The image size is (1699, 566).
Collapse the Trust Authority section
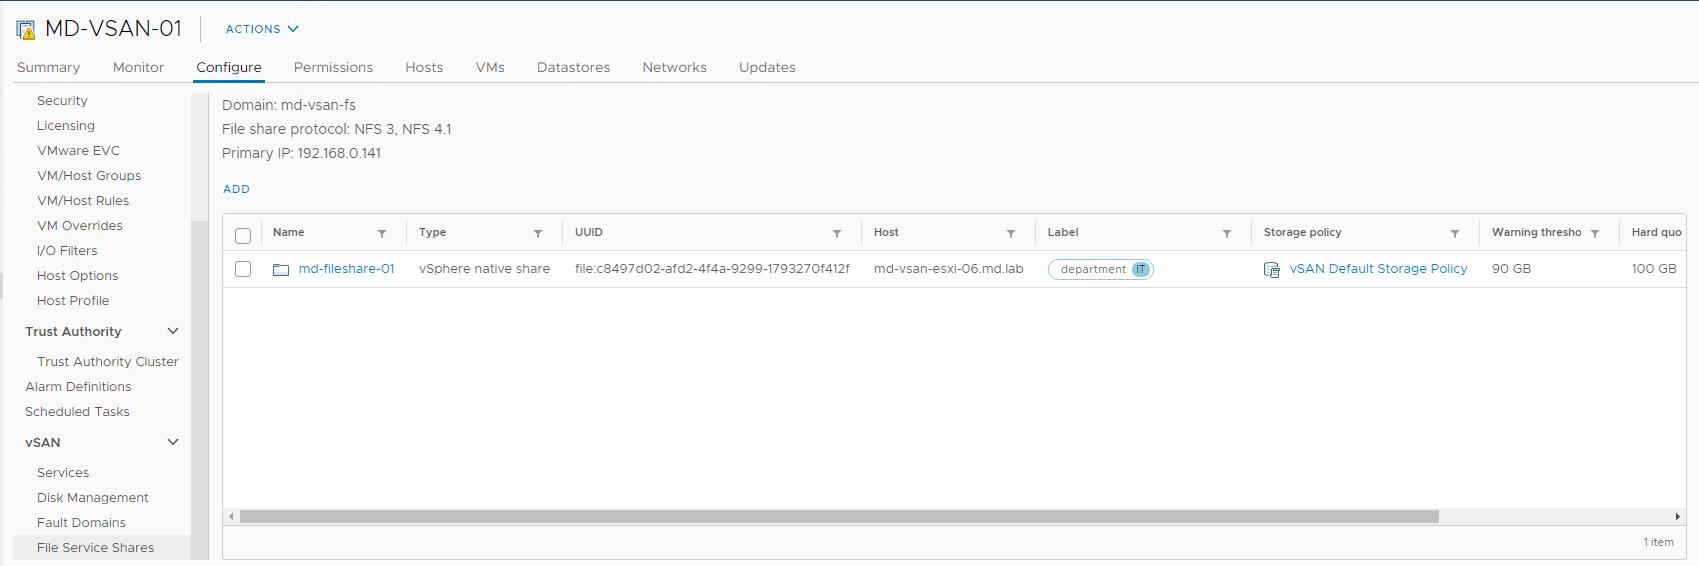(173, 331)
